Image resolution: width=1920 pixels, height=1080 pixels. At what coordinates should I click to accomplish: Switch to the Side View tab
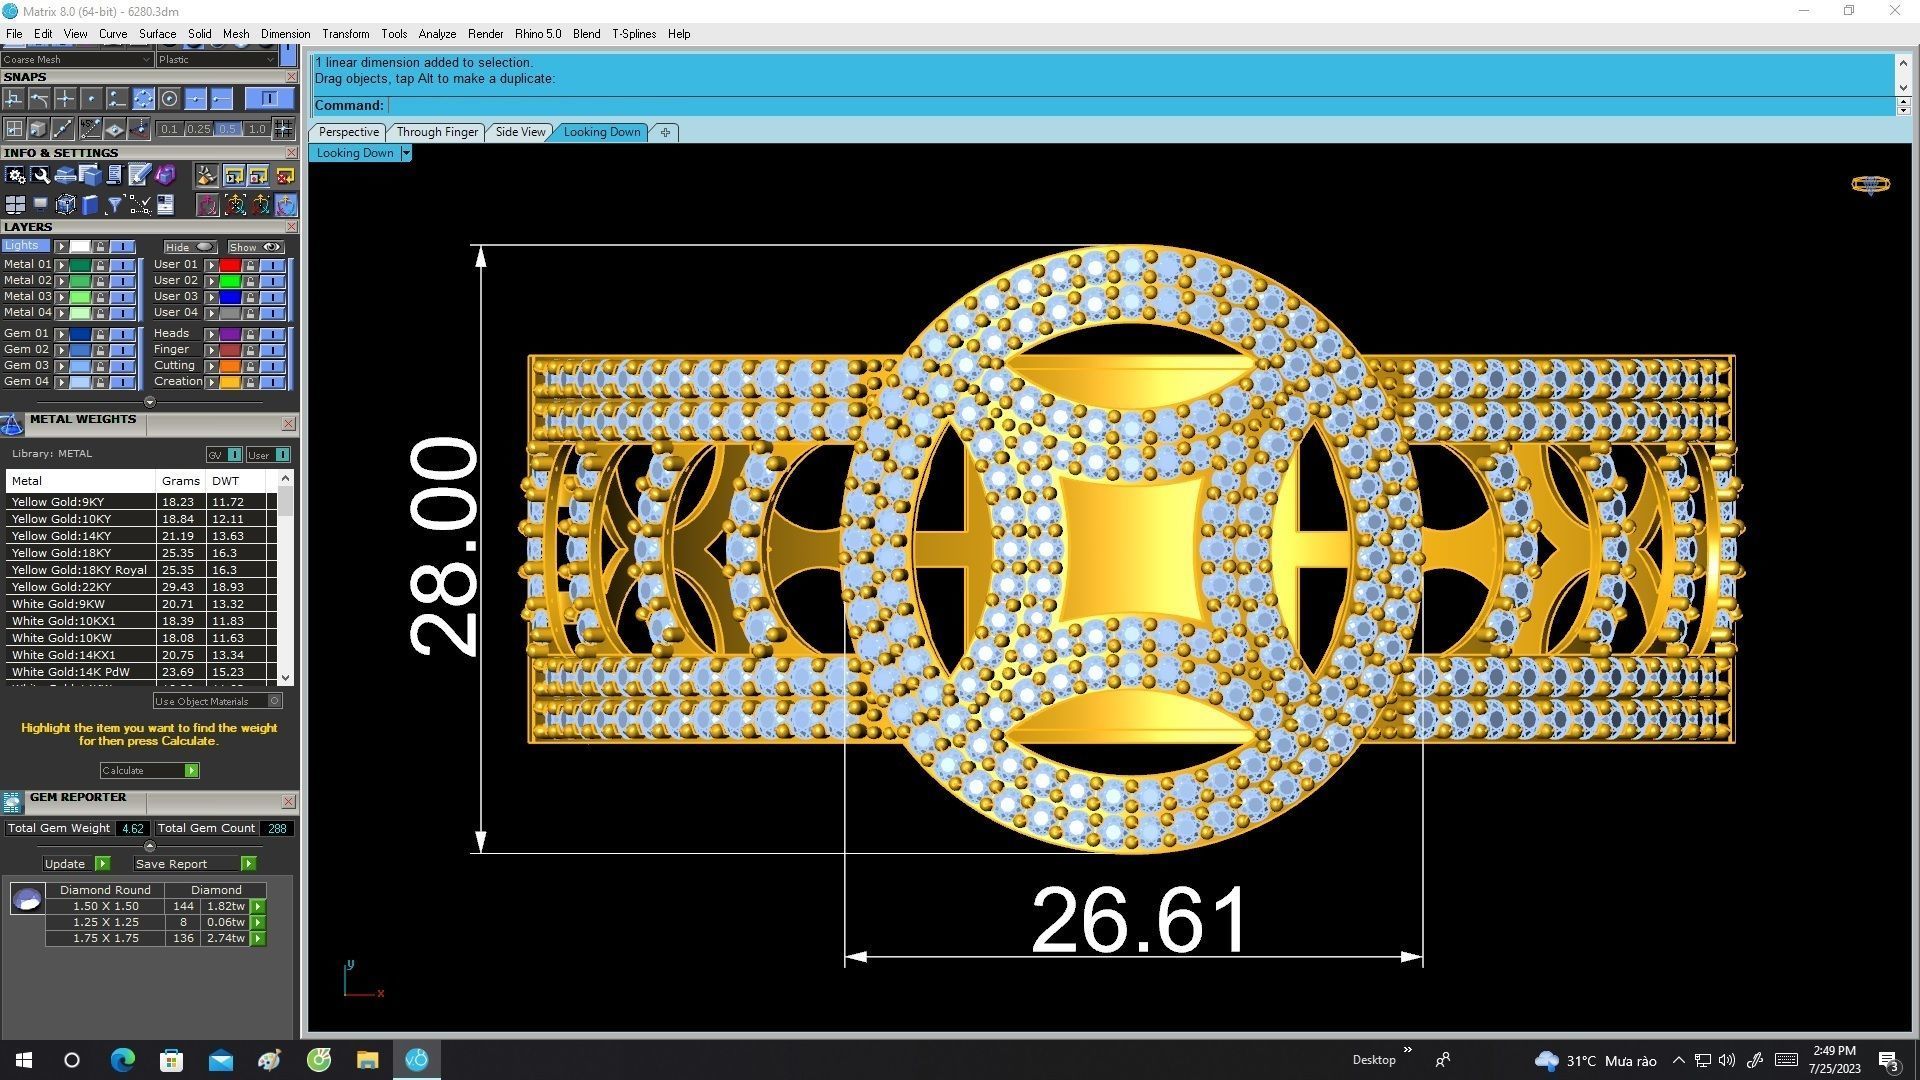click(520, 132)
